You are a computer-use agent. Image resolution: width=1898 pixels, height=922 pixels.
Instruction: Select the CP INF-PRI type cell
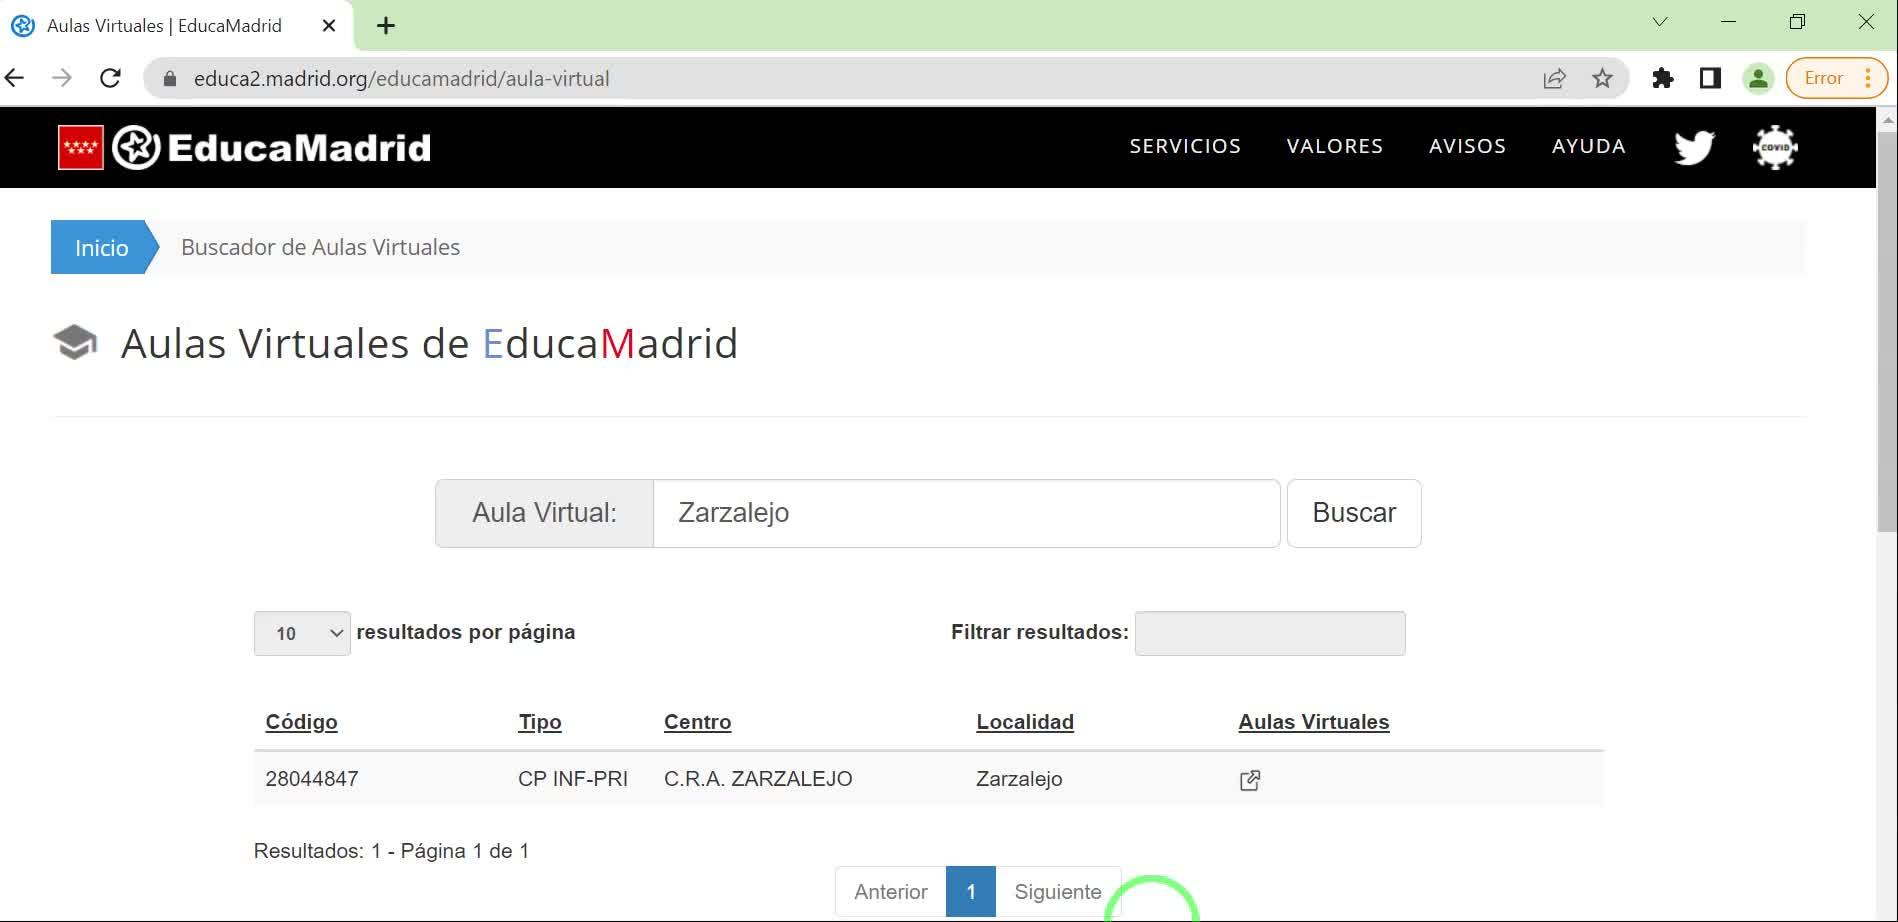[573, 779]
